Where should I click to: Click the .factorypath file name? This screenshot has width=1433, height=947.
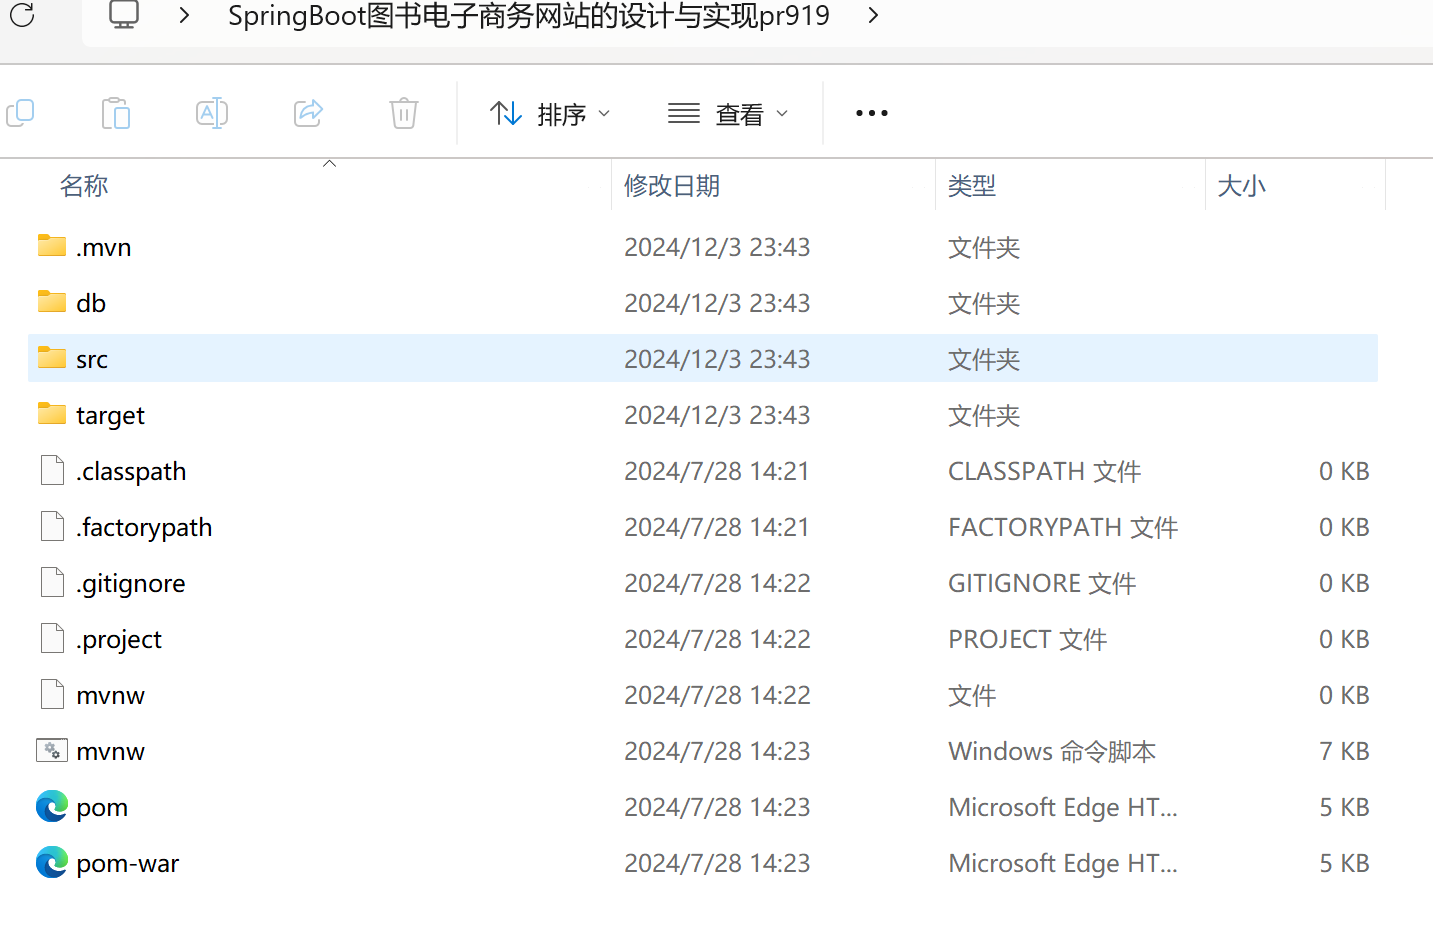pyautogui.click(x=144, y=528)
